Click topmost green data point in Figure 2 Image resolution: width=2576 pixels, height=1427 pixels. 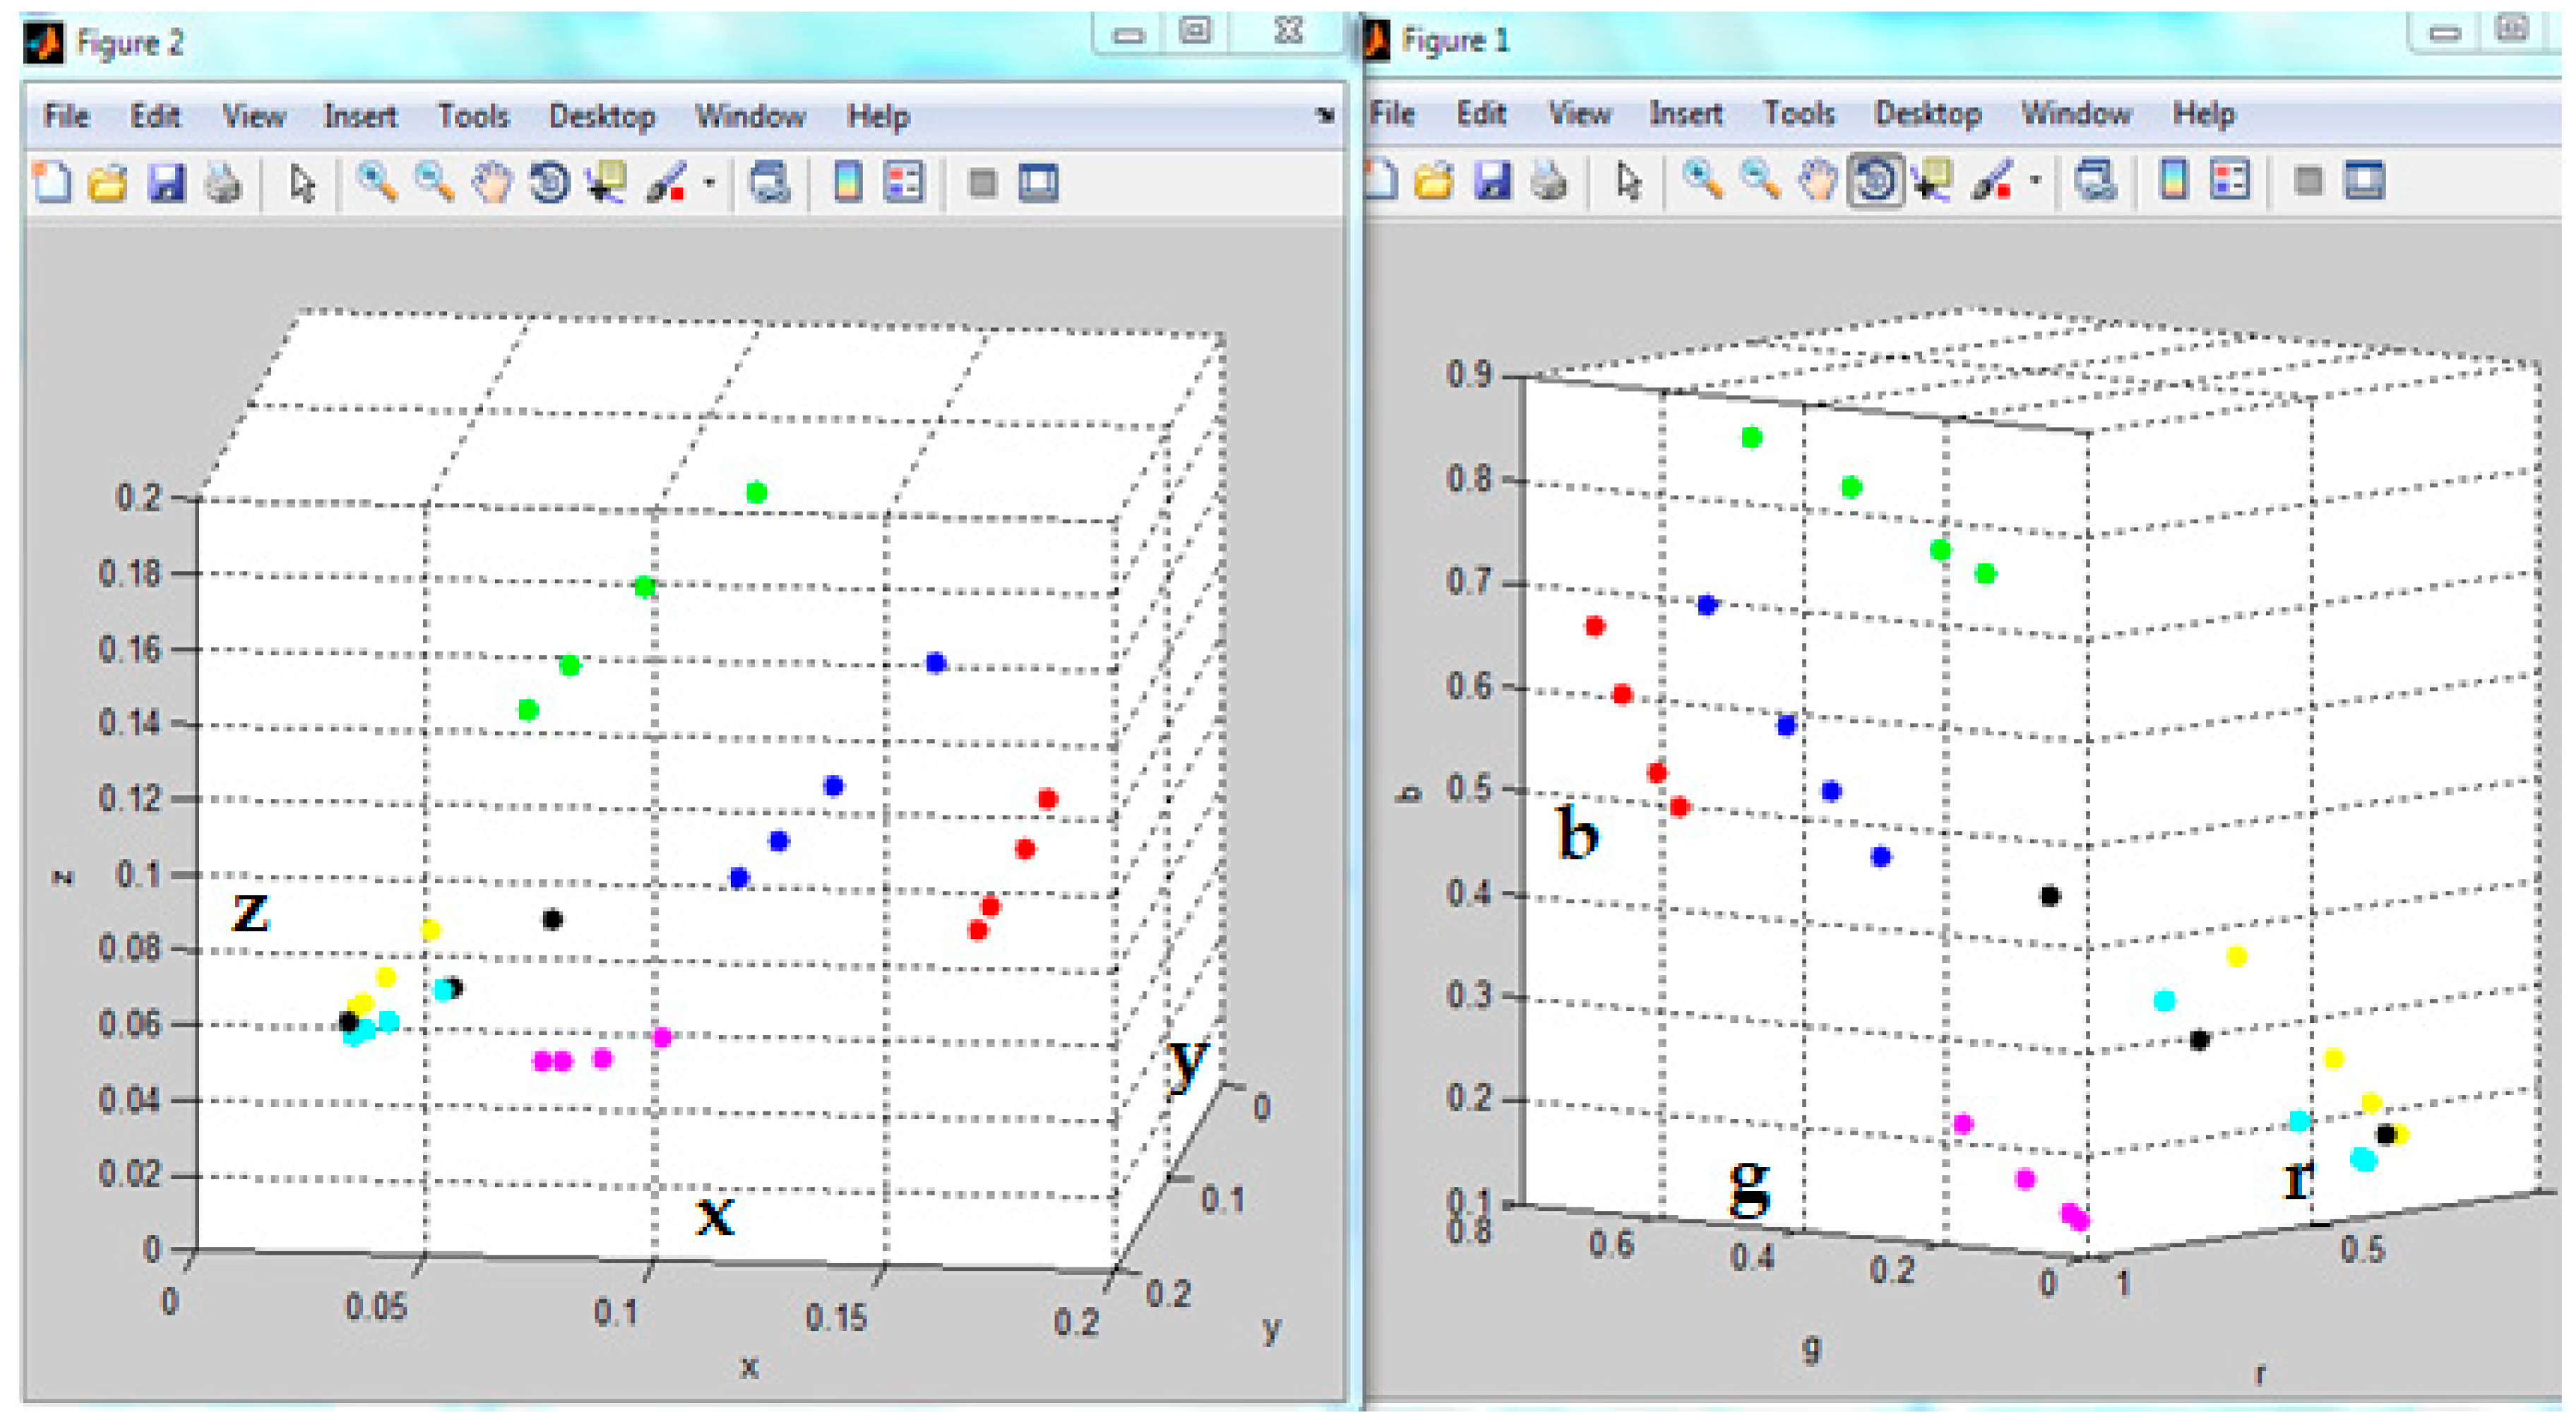tap(757, 492)
